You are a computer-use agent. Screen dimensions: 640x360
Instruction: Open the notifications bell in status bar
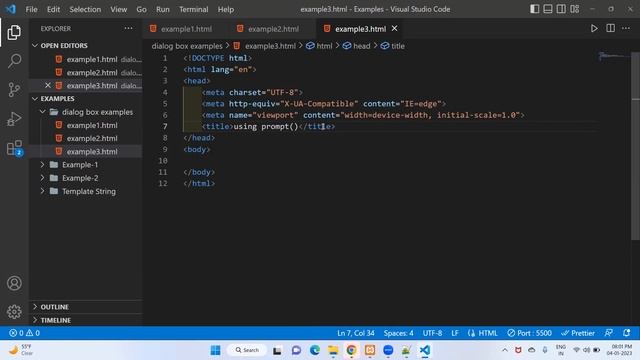pyautogui.click(x=627, y=333)
